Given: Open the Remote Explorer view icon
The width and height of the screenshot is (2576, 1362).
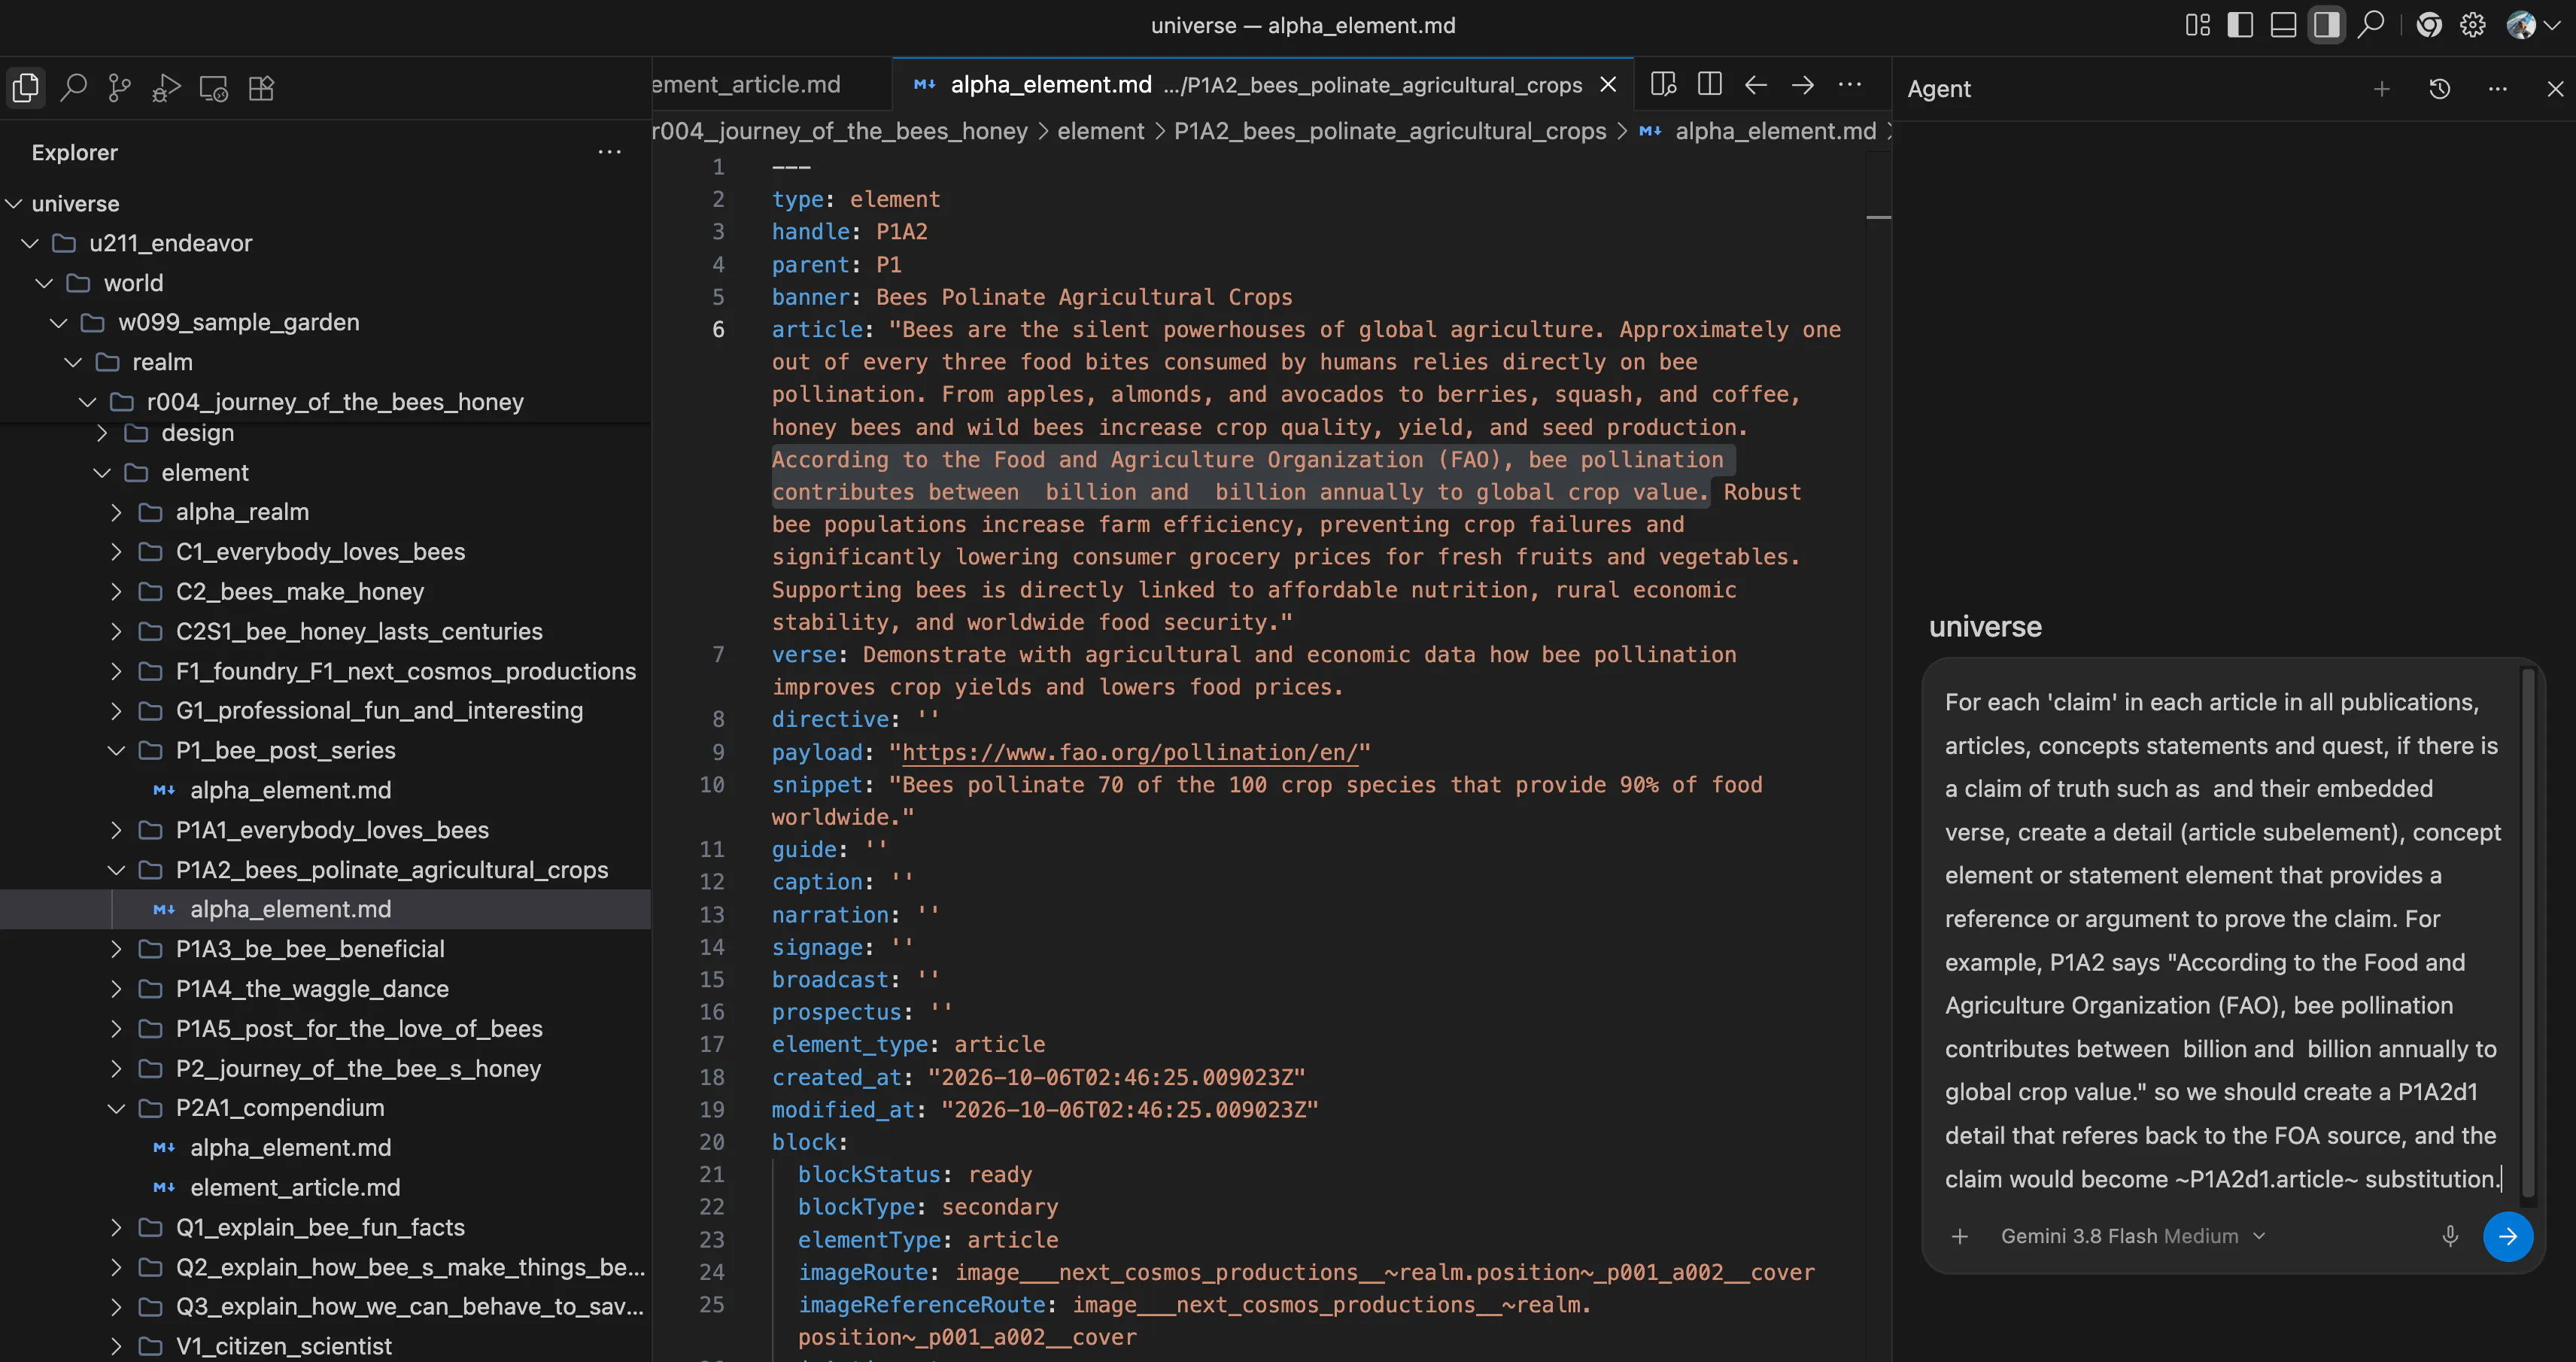Looking at the screenshot, I should [x=213, y=88].
